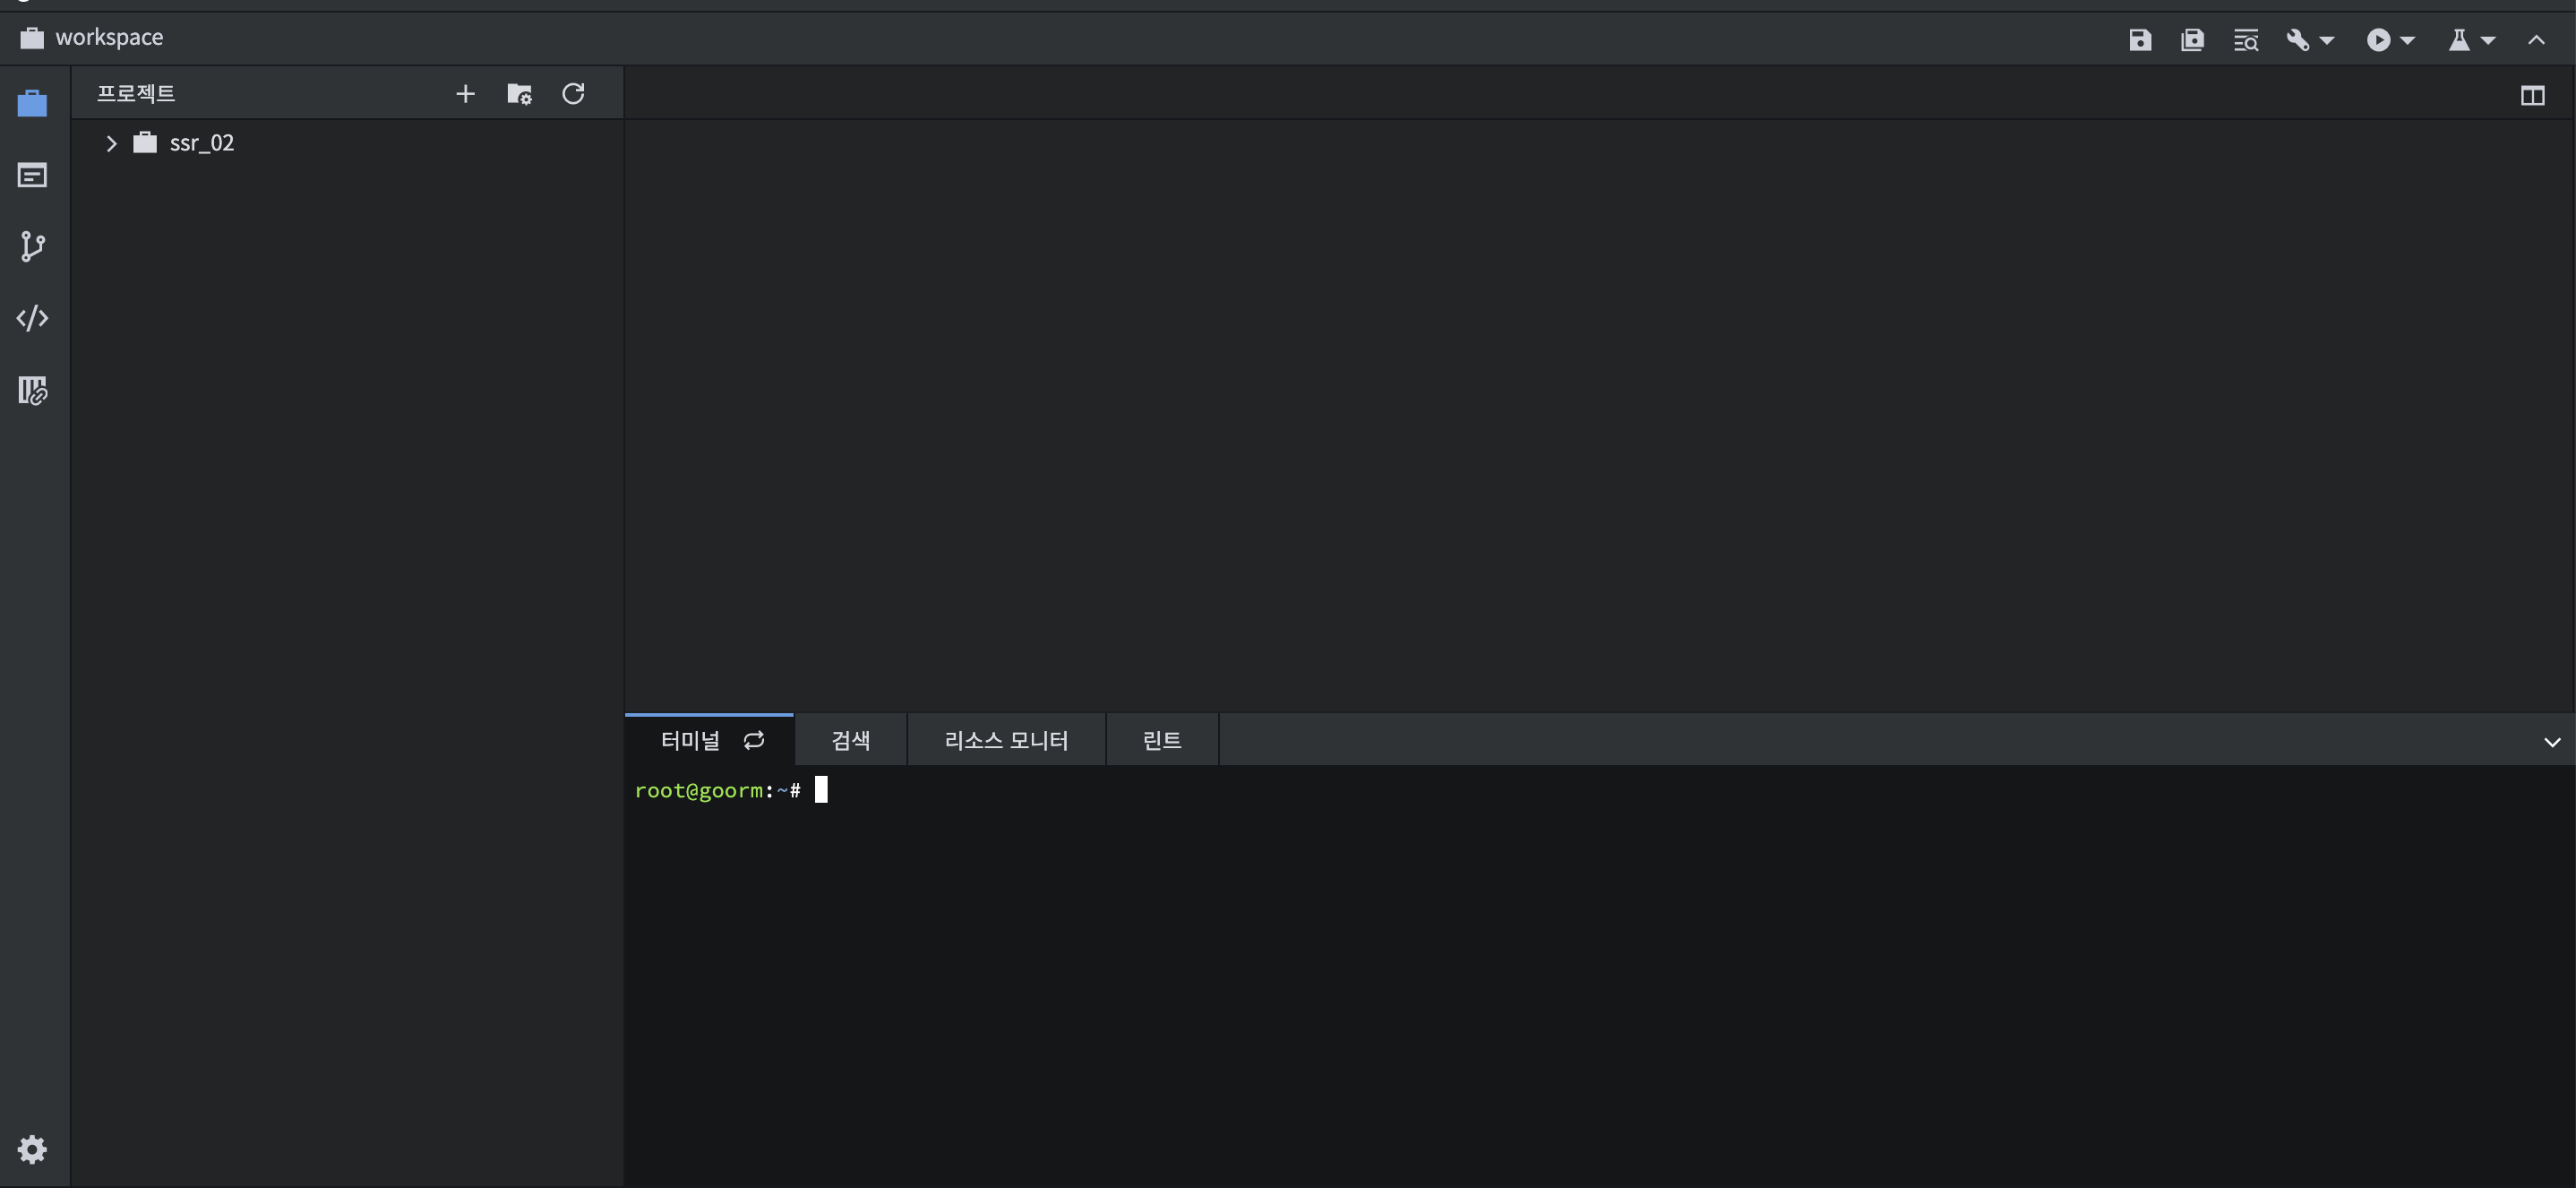Viewport: 2576px width, 1188px height.
Task: Open the 린트 tab
Action: coord(1162,740)
